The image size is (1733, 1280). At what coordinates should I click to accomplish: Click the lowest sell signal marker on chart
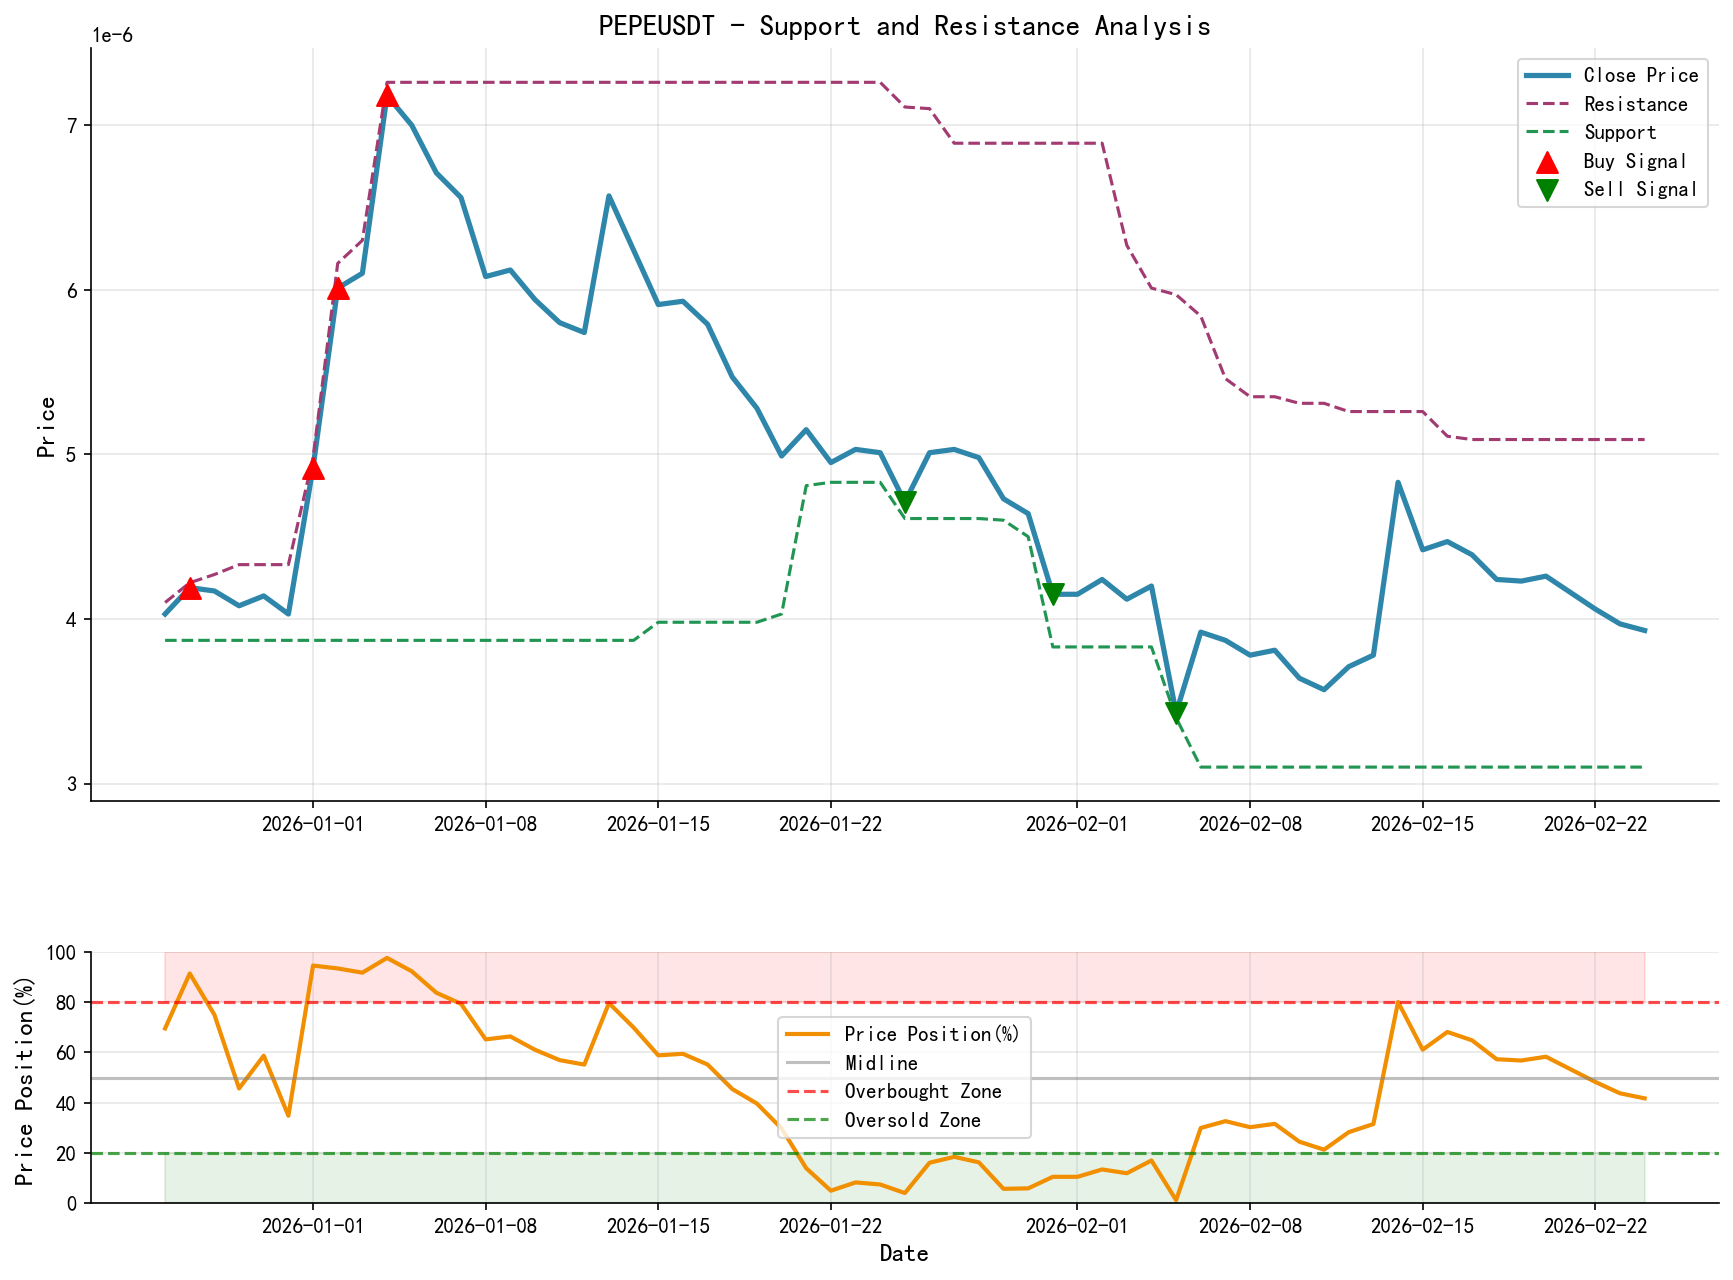(1176, 710)
